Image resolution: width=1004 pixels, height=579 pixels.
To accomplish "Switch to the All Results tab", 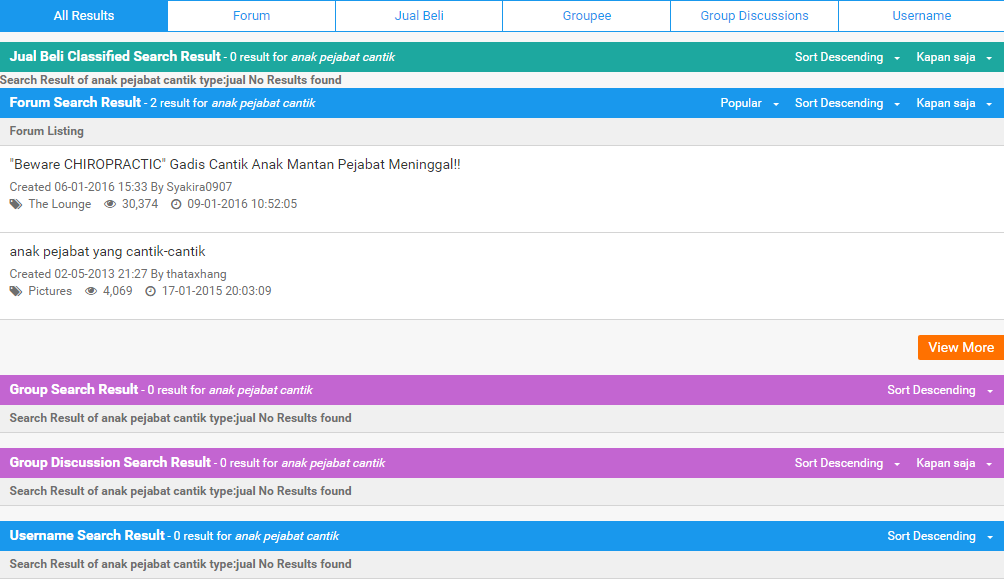I will [84, 15].
